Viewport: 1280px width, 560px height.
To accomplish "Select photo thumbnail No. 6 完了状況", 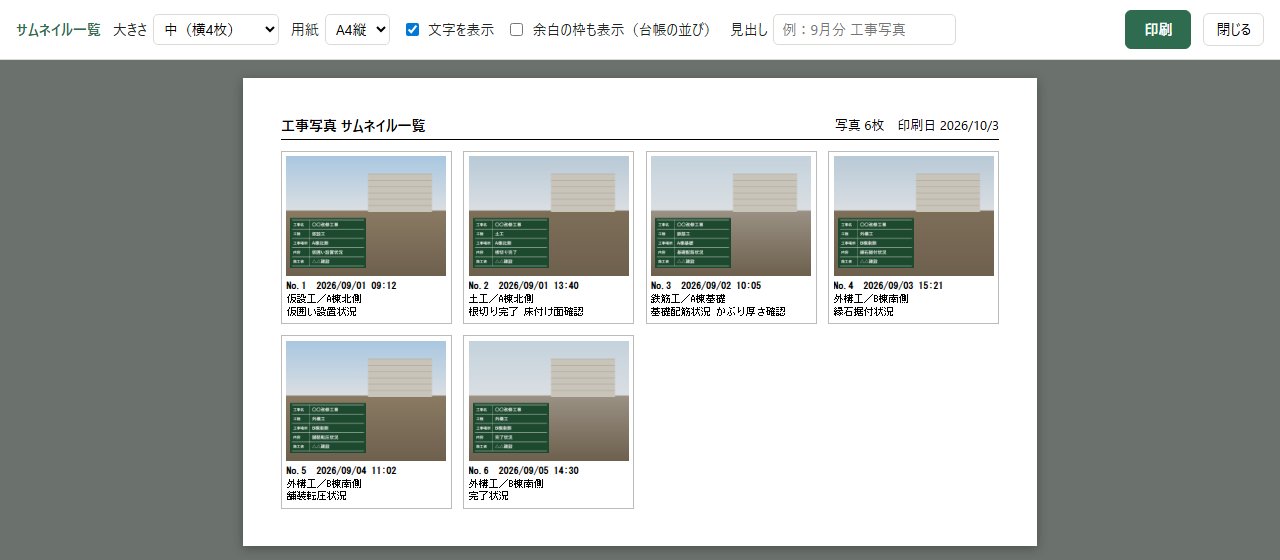I will pos(549,401).
